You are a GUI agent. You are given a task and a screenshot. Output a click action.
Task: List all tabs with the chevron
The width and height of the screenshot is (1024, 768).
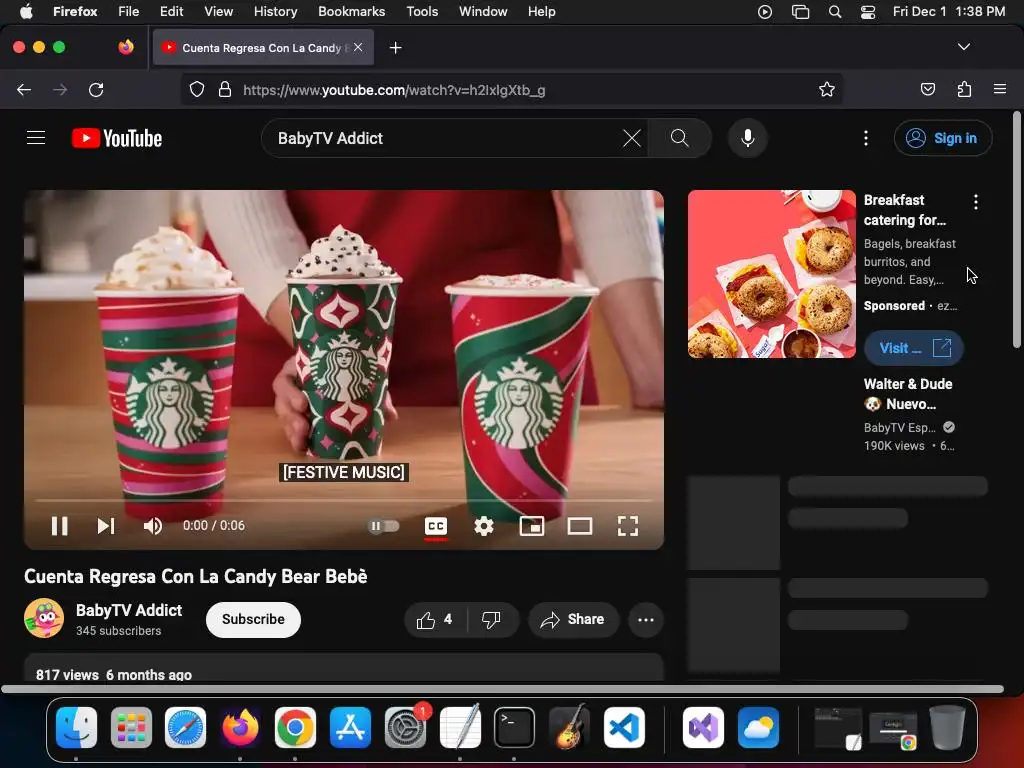963,47
